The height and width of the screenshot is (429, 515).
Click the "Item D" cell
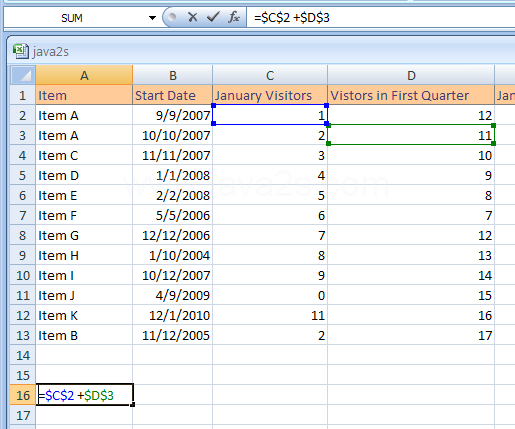[84, 175]
